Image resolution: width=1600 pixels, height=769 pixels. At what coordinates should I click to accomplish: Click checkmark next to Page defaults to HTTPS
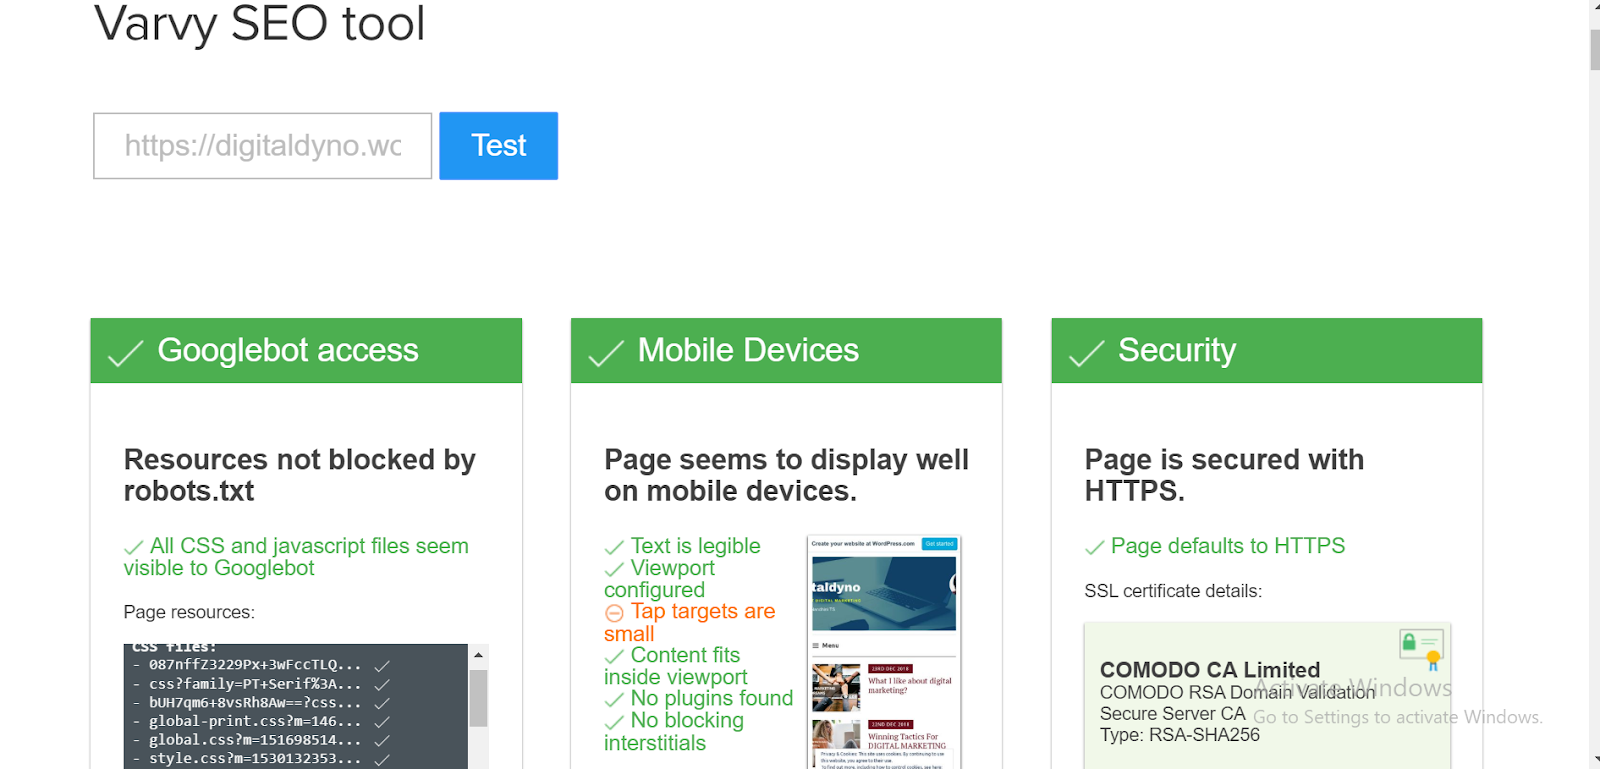tap(1095, 547)
